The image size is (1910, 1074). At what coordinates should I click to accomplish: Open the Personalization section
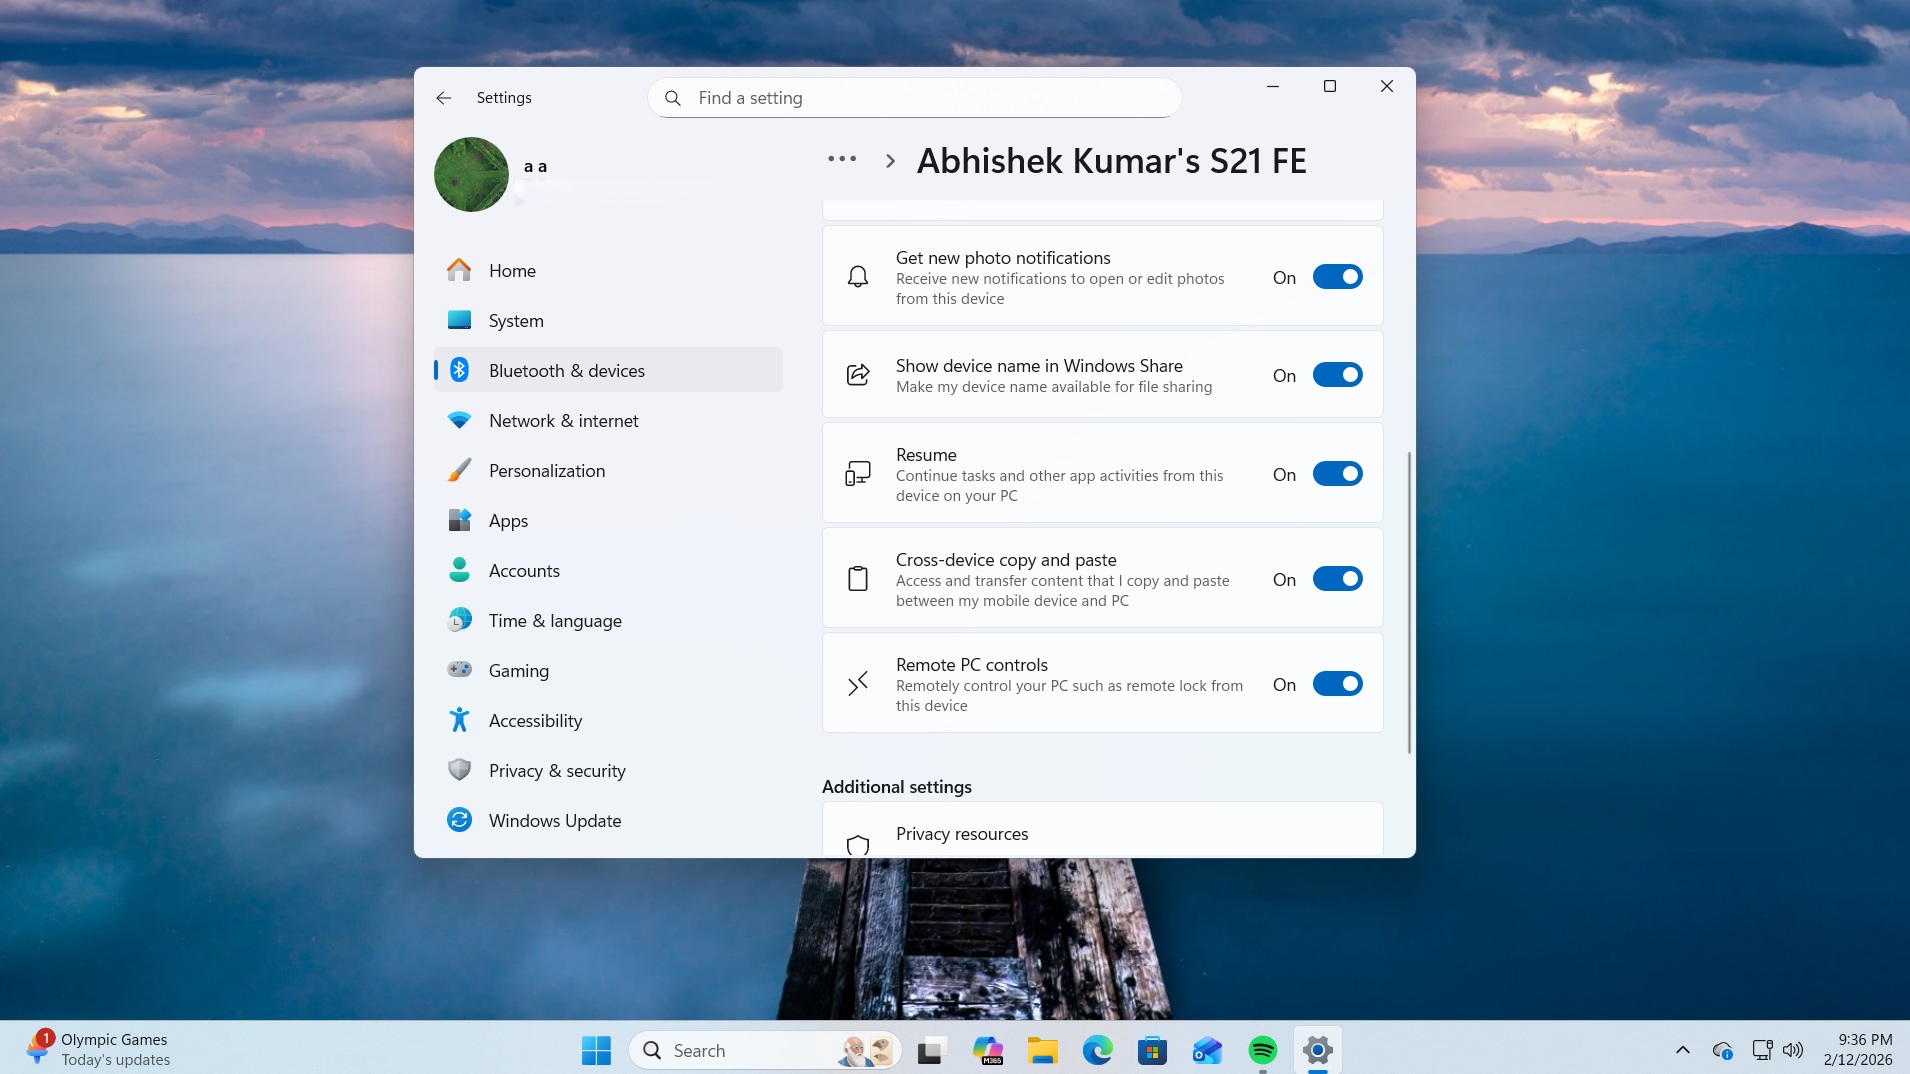[546, 470]
